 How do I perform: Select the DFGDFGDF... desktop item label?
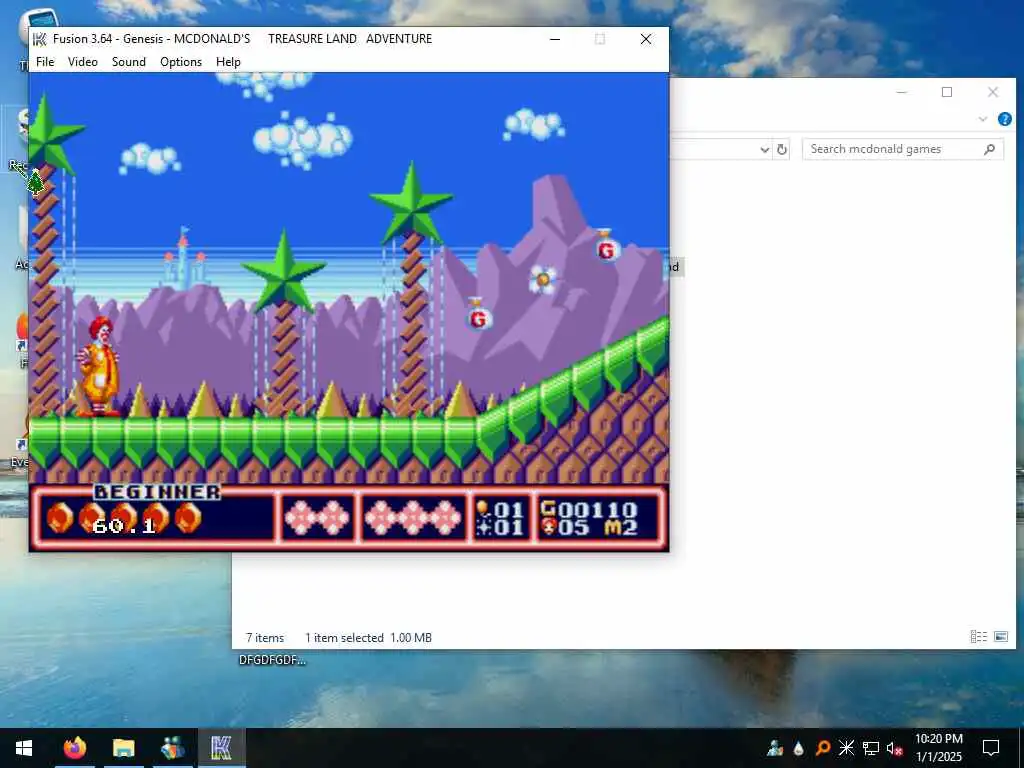click(272, 660)
